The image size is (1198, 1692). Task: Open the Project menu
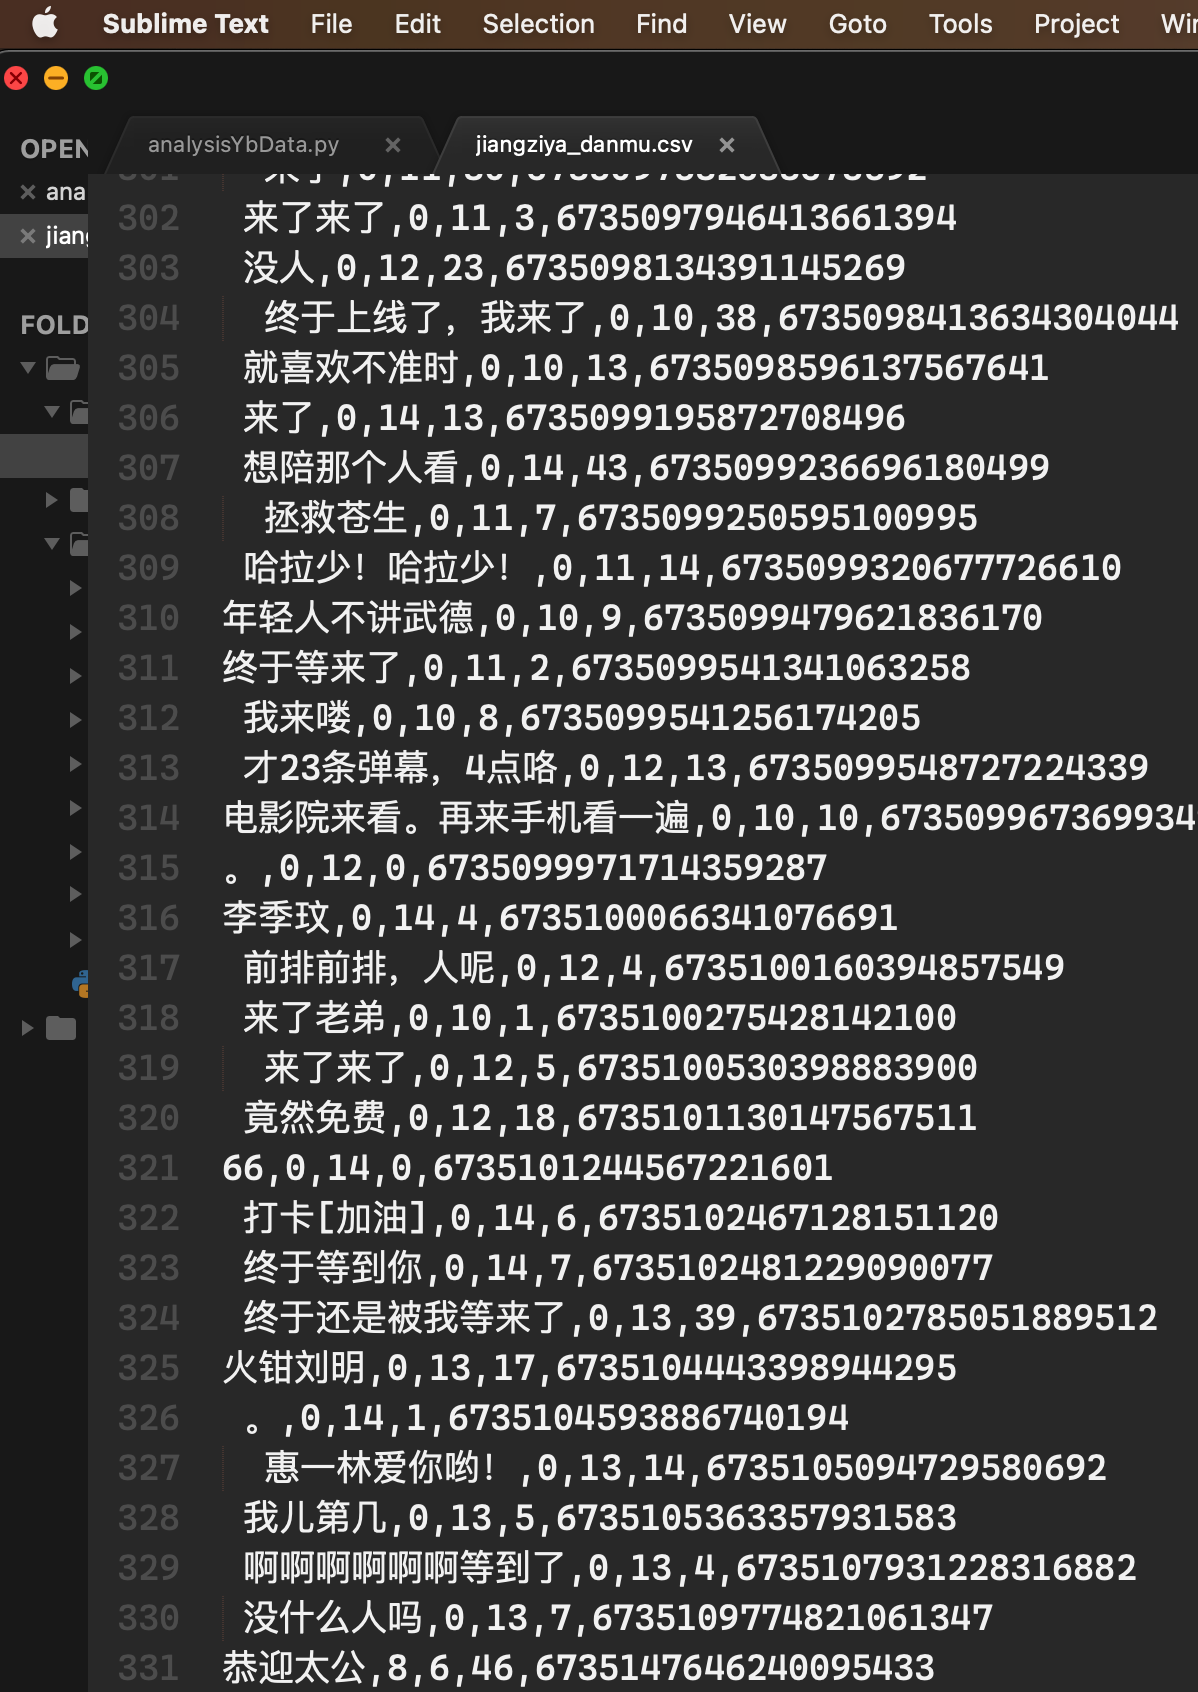pyautogui.click(x=1076, y=24)
